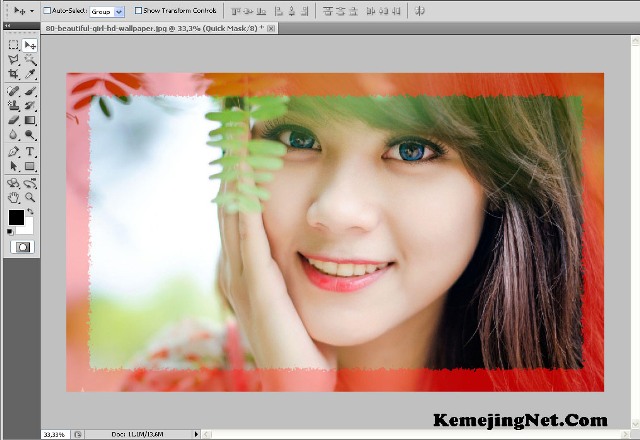Viewport: 640px width, 440px height.
Task: Align right edges
Action: 304,11
